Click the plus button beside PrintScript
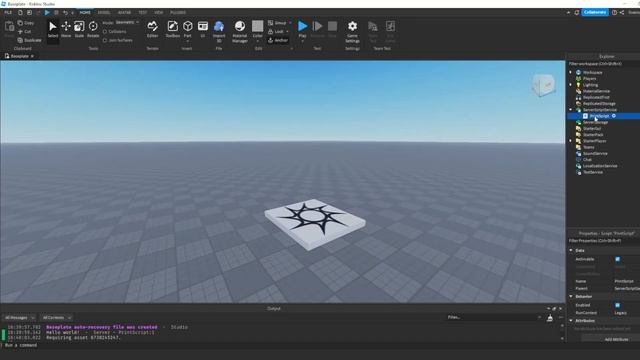Screen dimensions: 640x360 pos(614,116)
